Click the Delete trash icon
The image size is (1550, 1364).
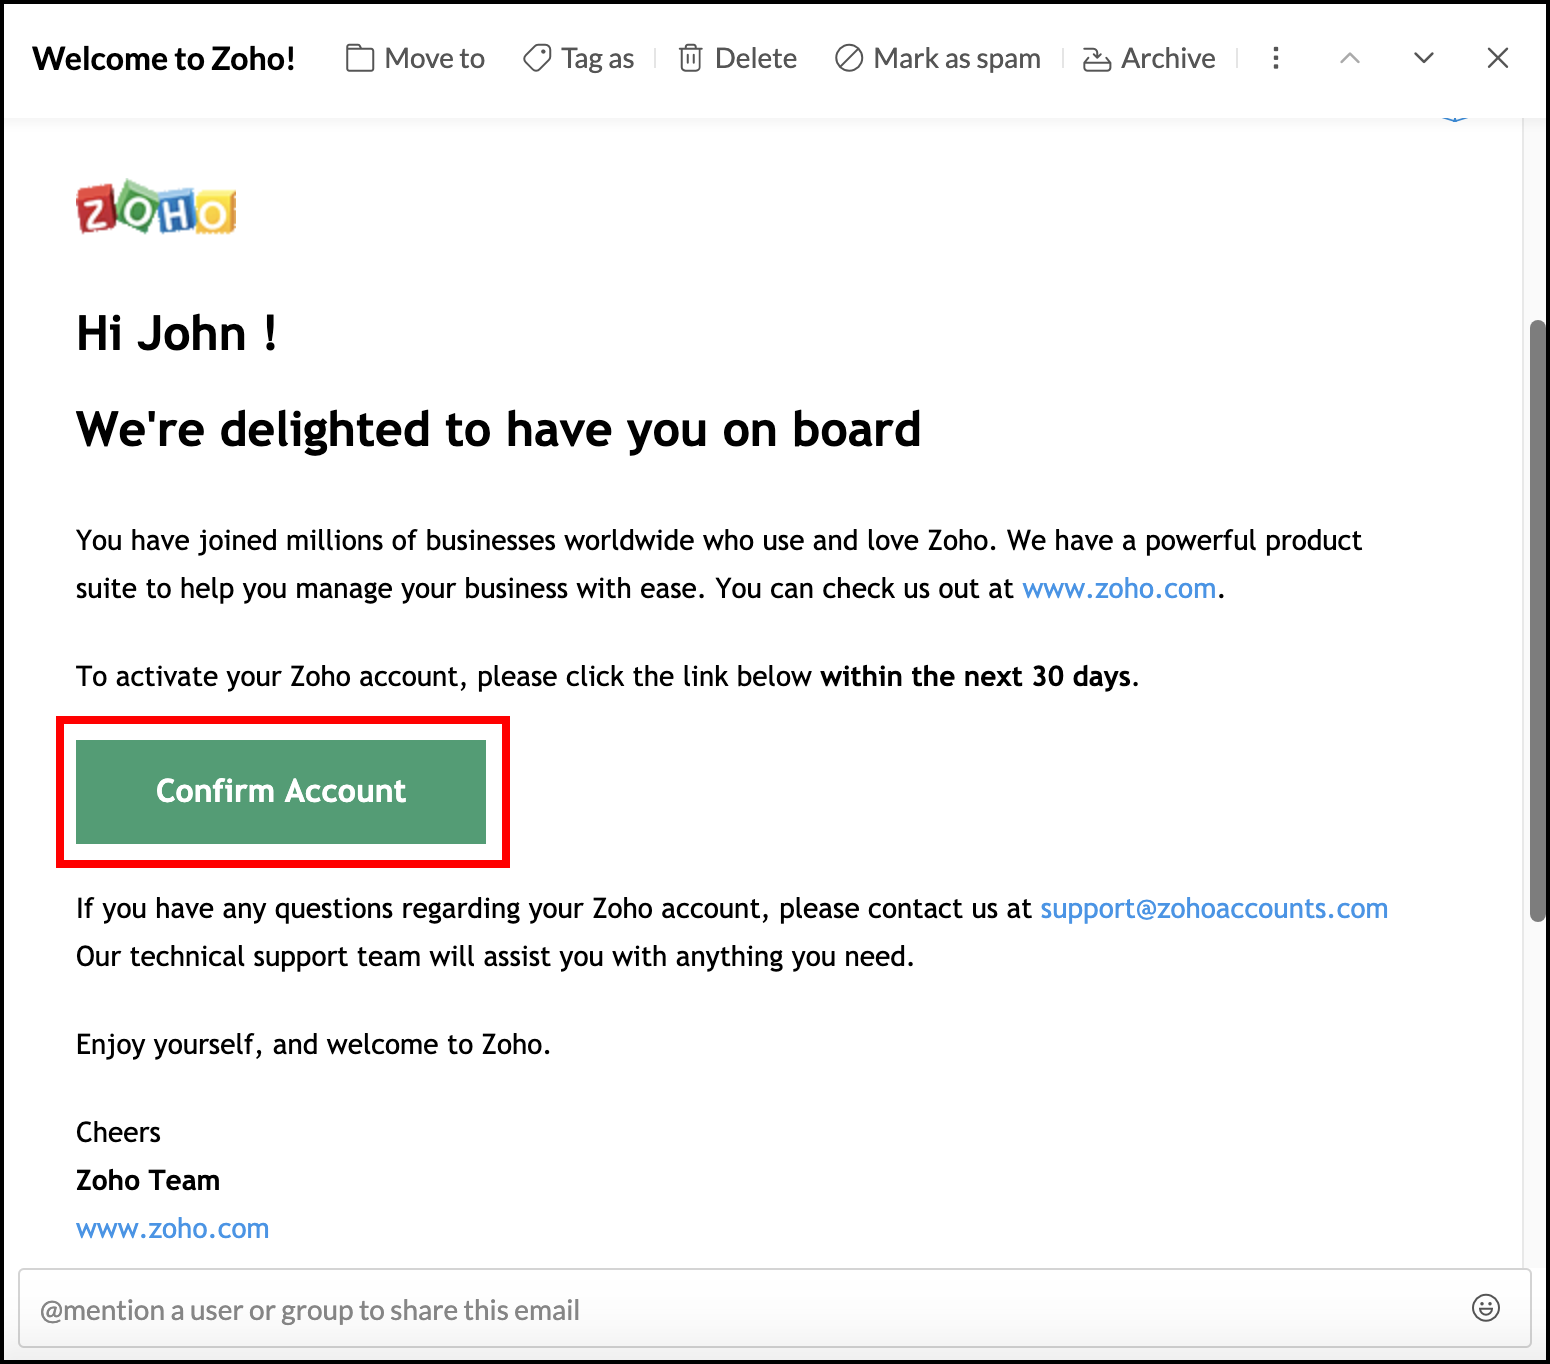coord(690,59)
